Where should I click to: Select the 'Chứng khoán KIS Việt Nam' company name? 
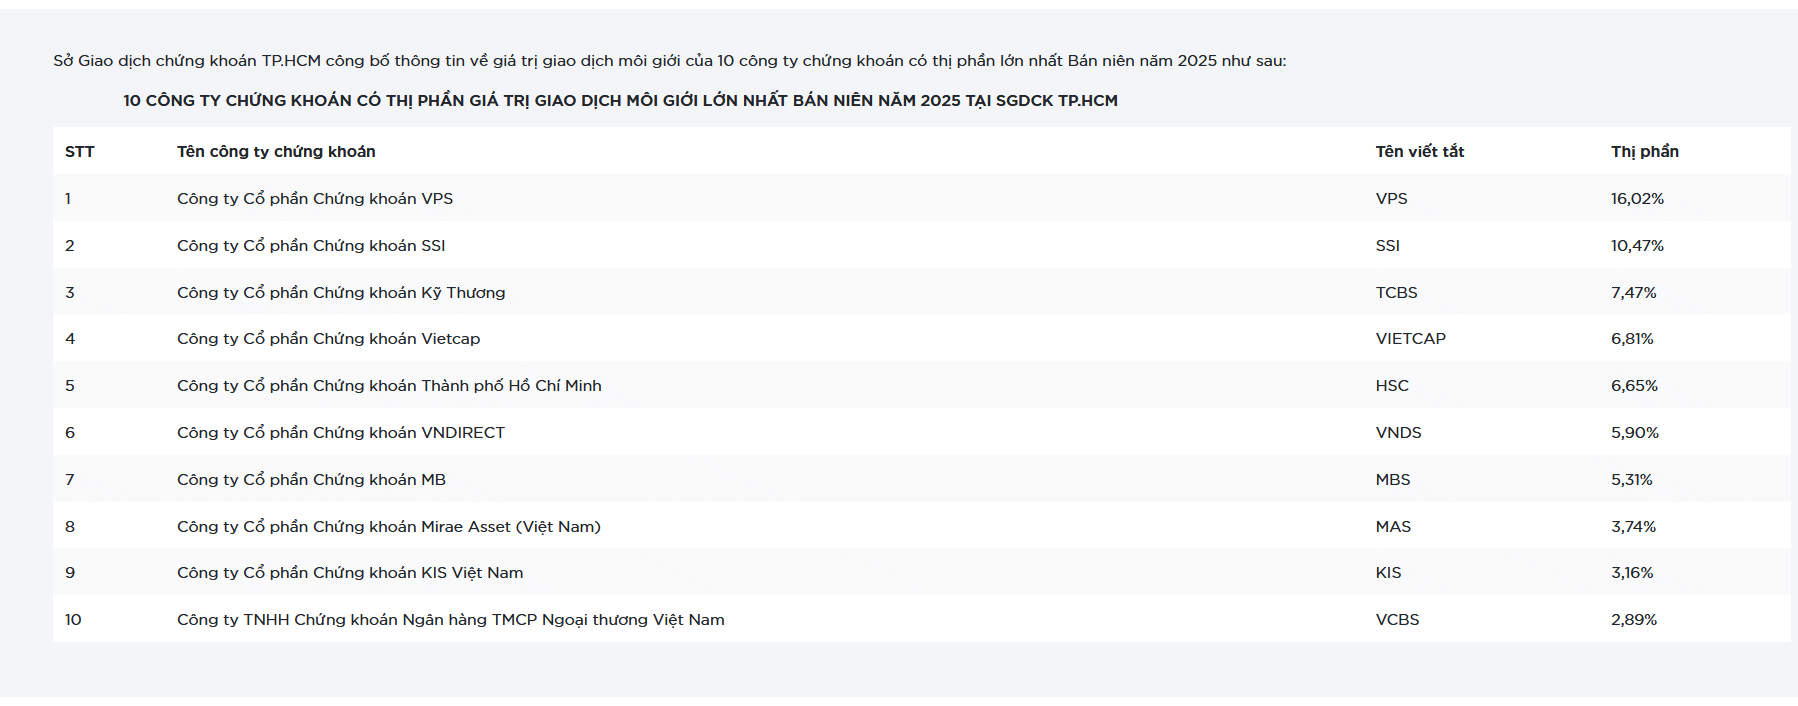click(x=350, y=573)
